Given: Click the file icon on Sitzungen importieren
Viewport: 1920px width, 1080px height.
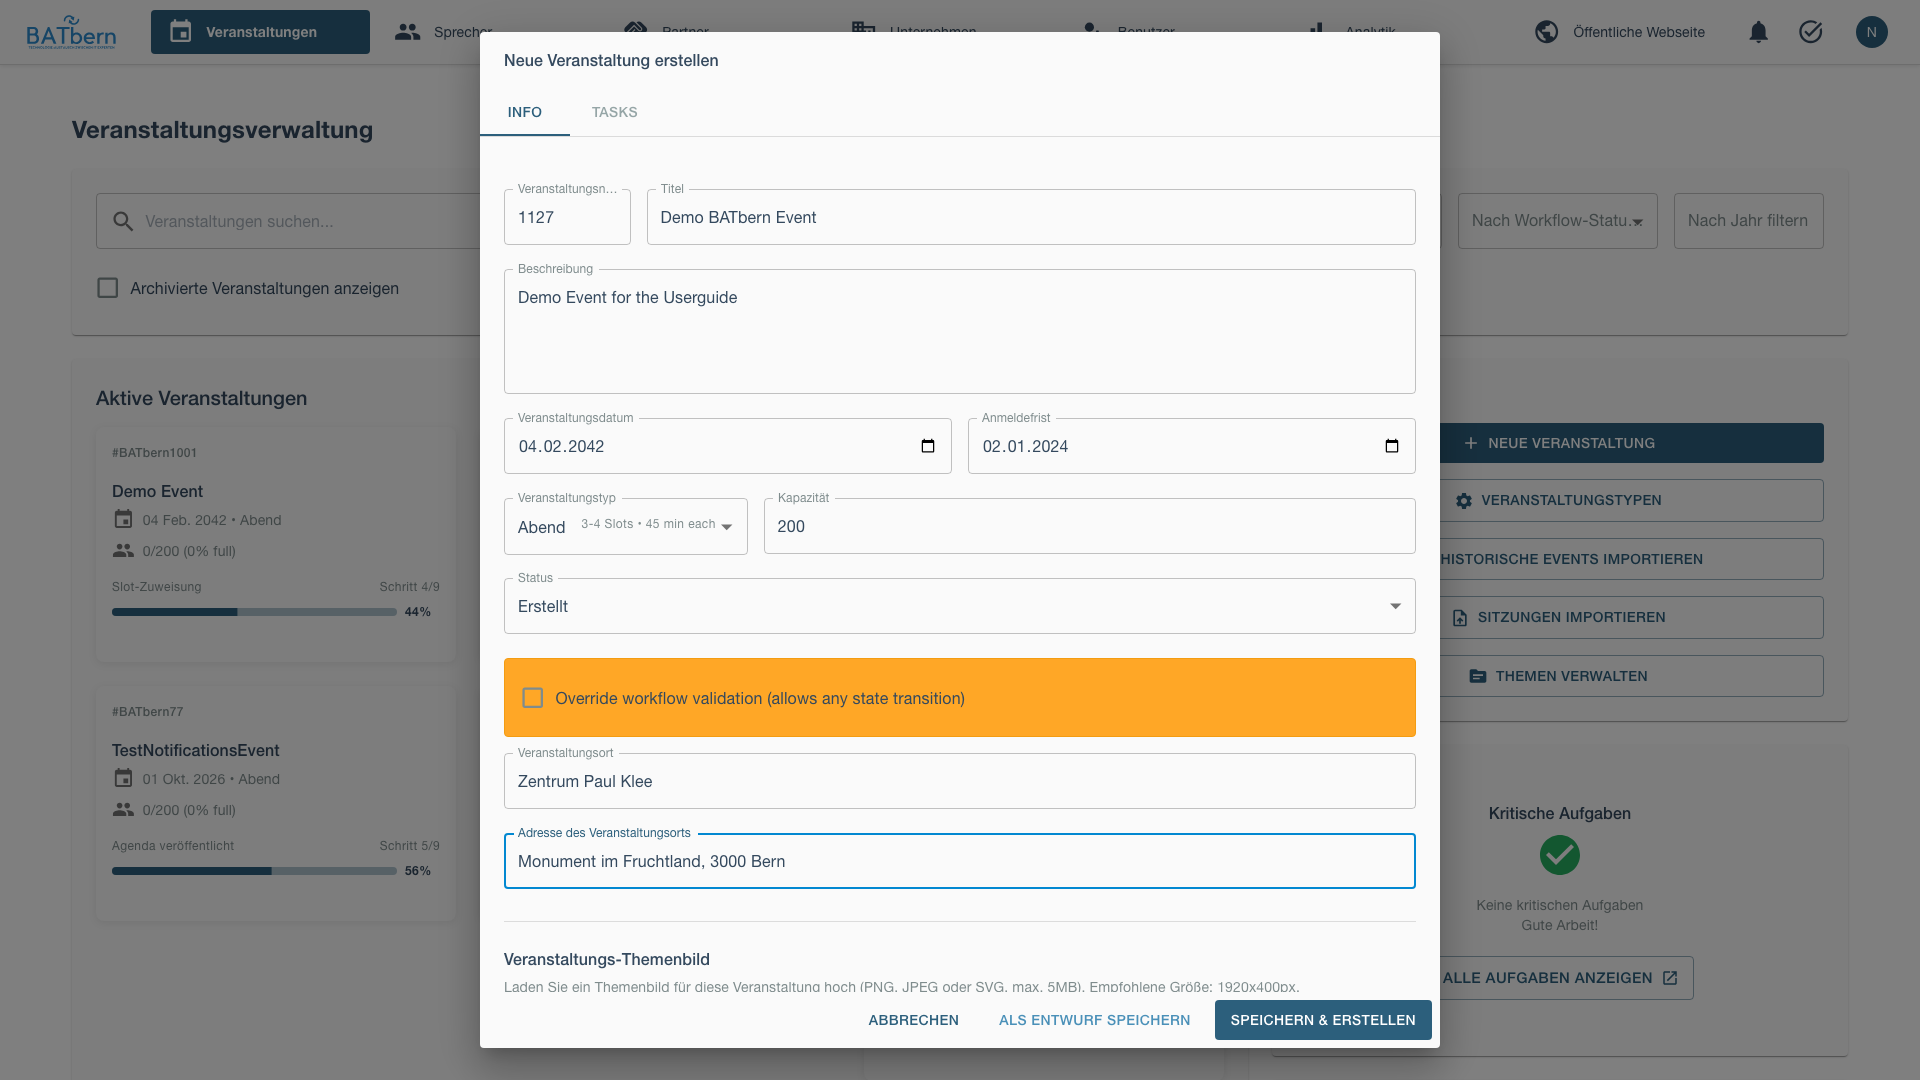Looking at the screenshot, I should 1460,618.
